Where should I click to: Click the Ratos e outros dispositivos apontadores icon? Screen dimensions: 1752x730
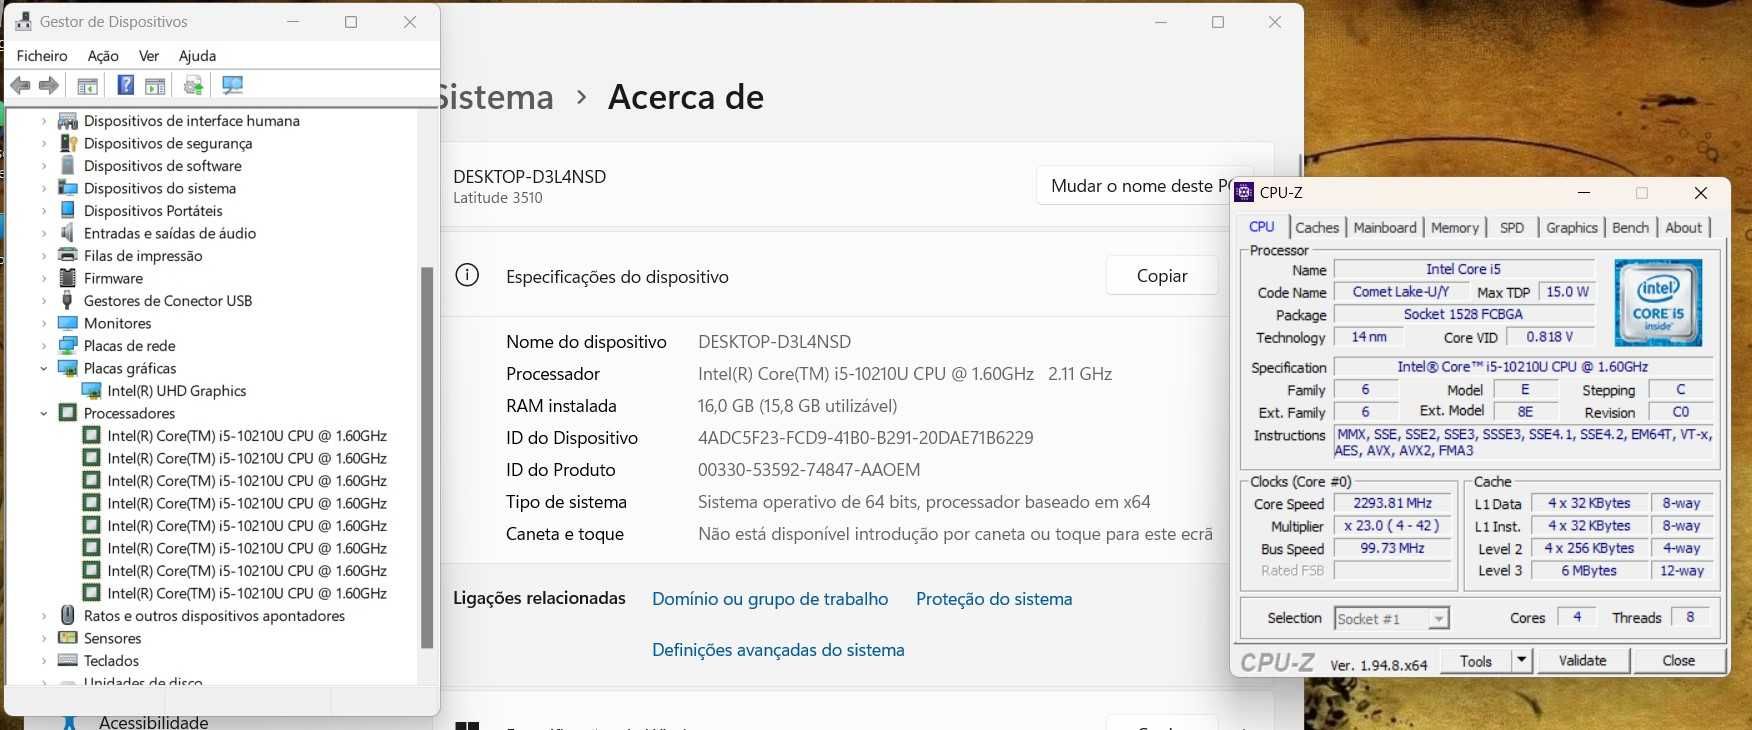[x=68, y=615]
